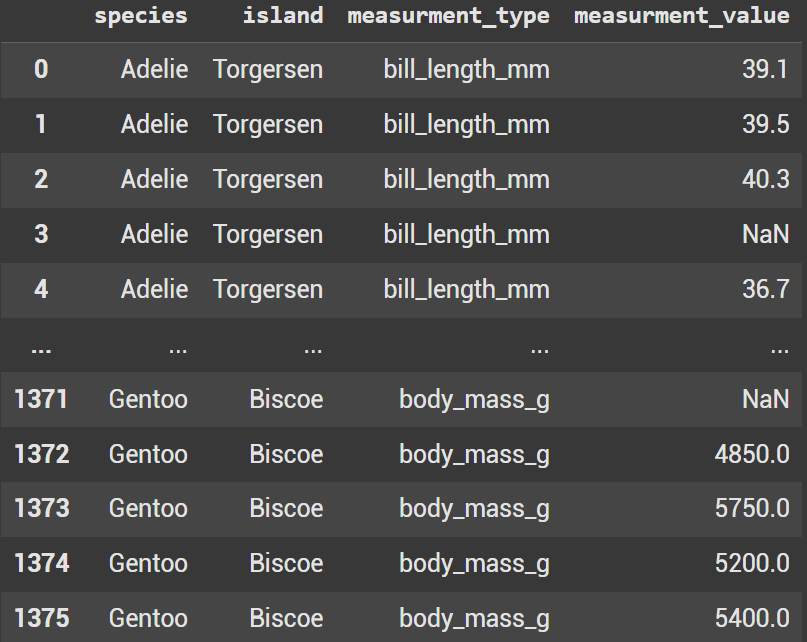Click the species column header
This screenshot has width=807, height=642.
(x=141, y=16)
